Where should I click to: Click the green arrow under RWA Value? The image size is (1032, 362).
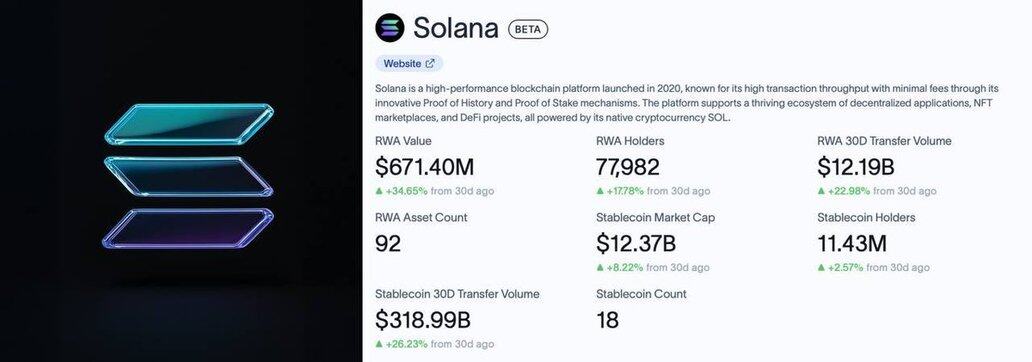(378, 192)
